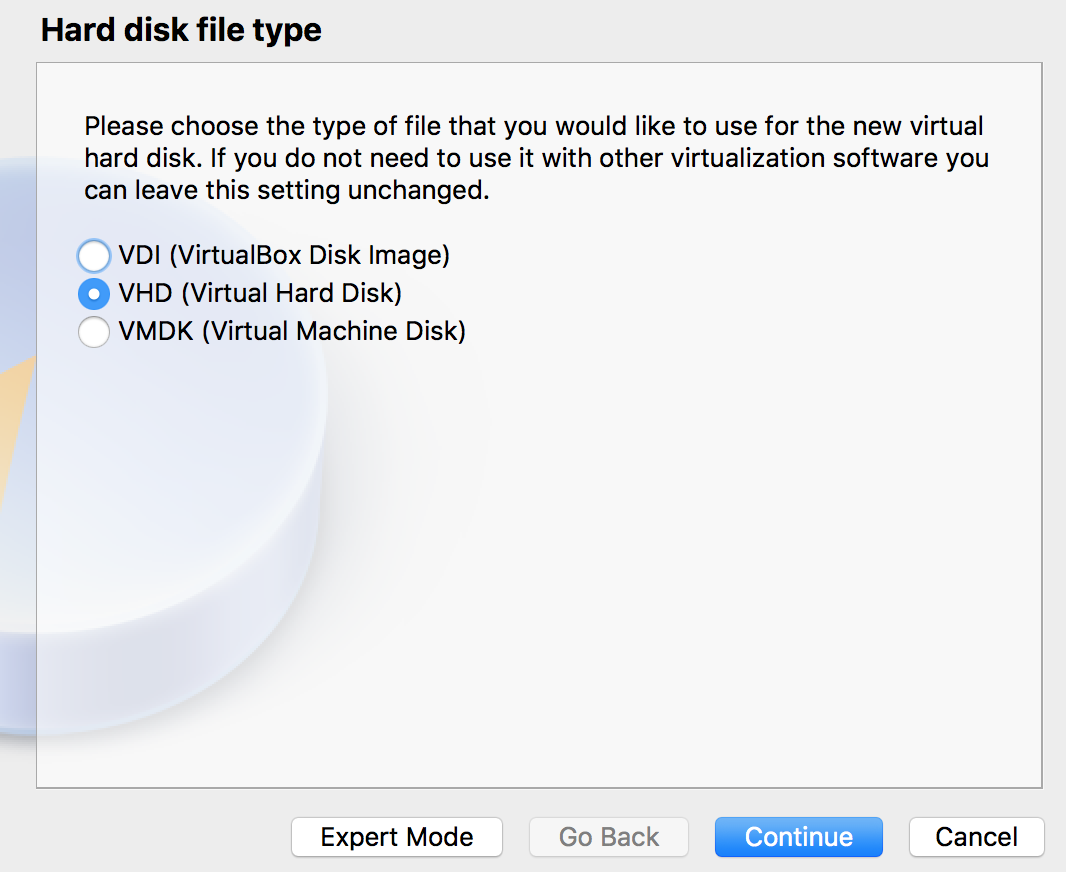Click the gray margin right of the heading
1066x872 pixels.
680,31
